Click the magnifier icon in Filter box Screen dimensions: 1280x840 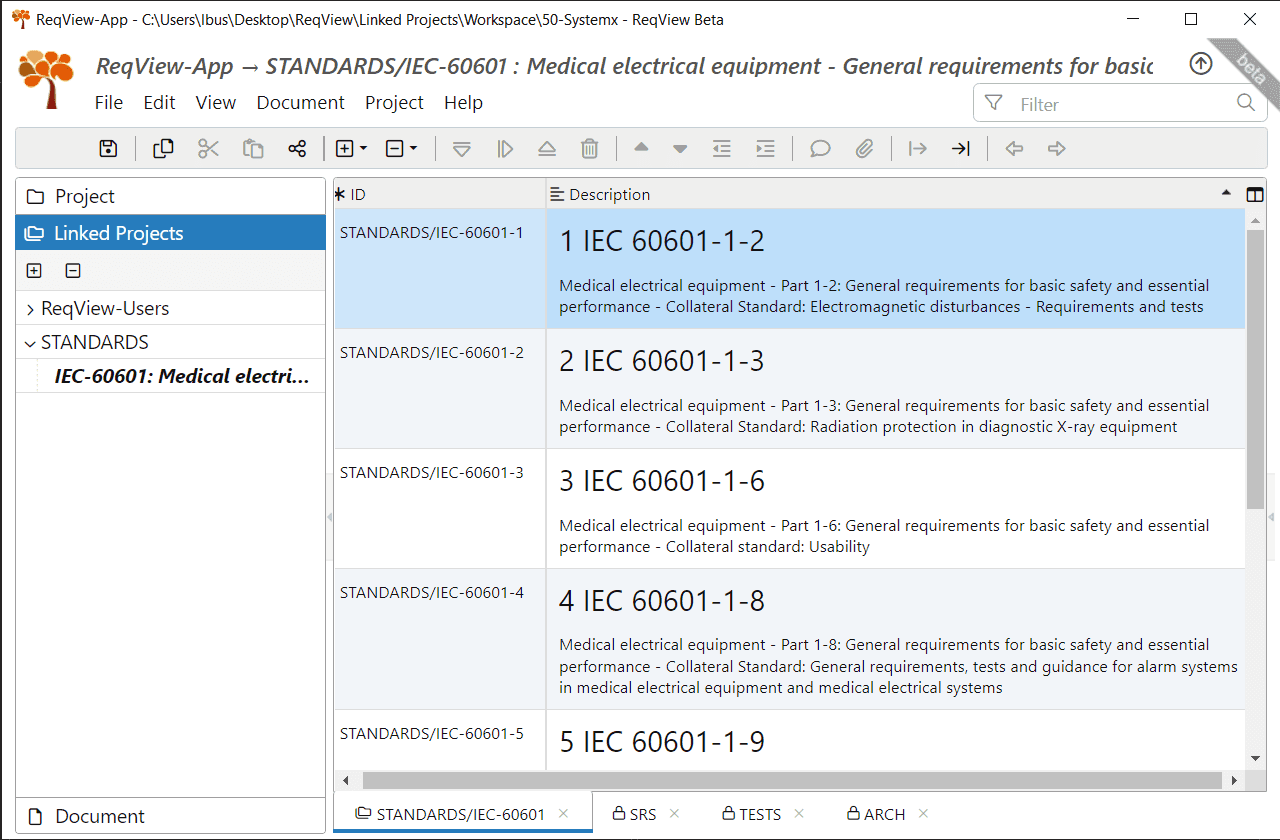click(1245, 102)
